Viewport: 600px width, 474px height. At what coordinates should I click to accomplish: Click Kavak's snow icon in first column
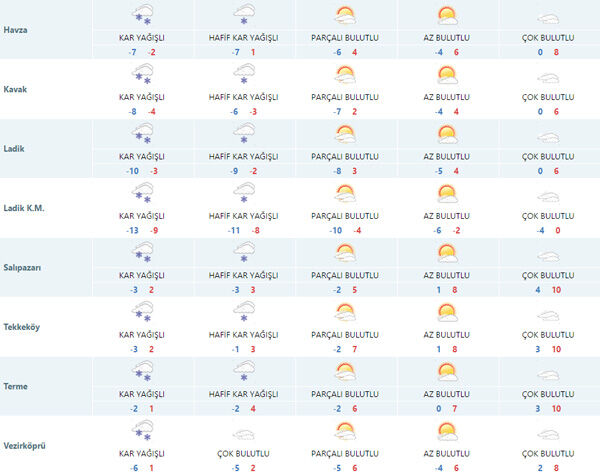pos(142,74)
